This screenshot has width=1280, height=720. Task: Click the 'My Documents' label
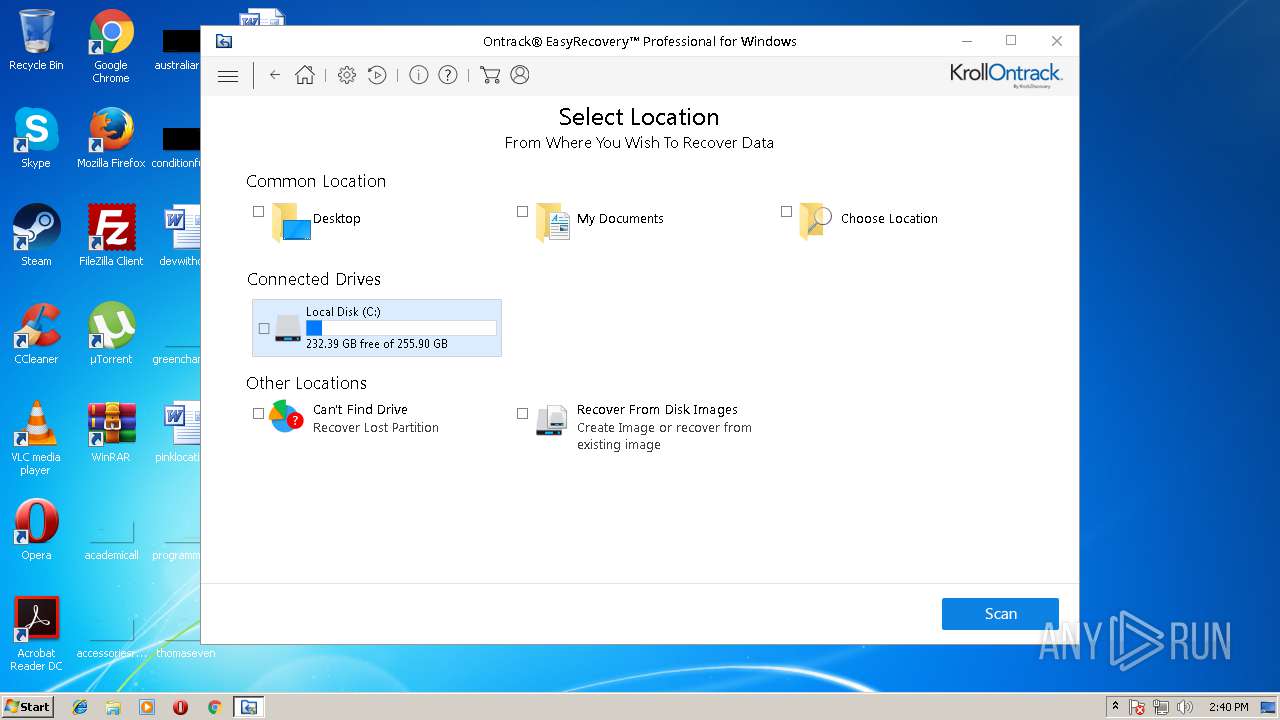(x=620, y=219)
